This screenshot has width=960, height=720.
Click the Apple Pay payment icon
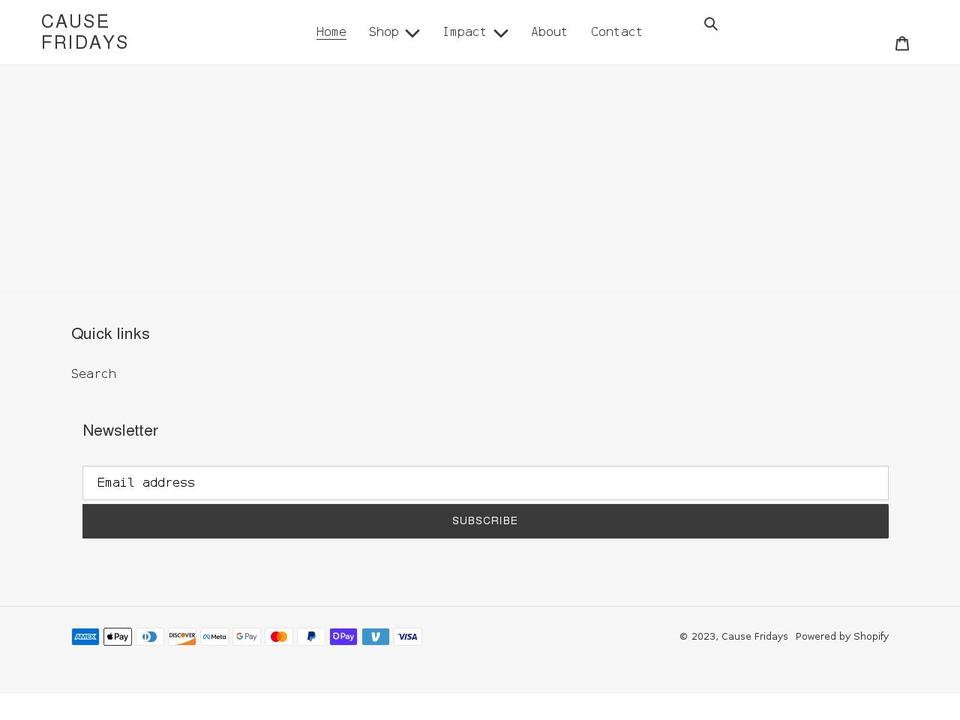tap(118, 637)
